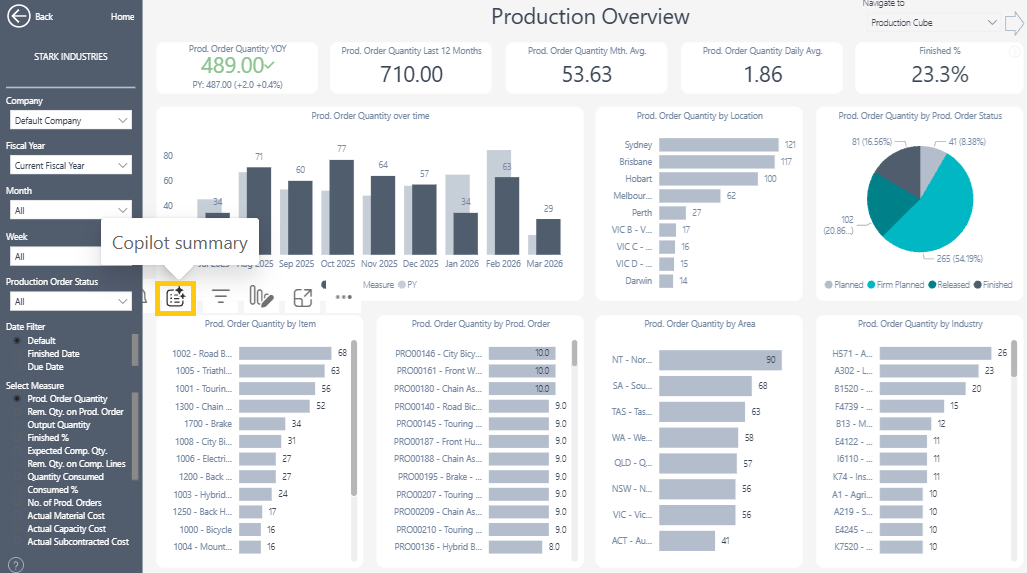Viewport: 1027px width, 573px height.
Task: Open the more options ellipsis menu
Action: pos(344,297)
